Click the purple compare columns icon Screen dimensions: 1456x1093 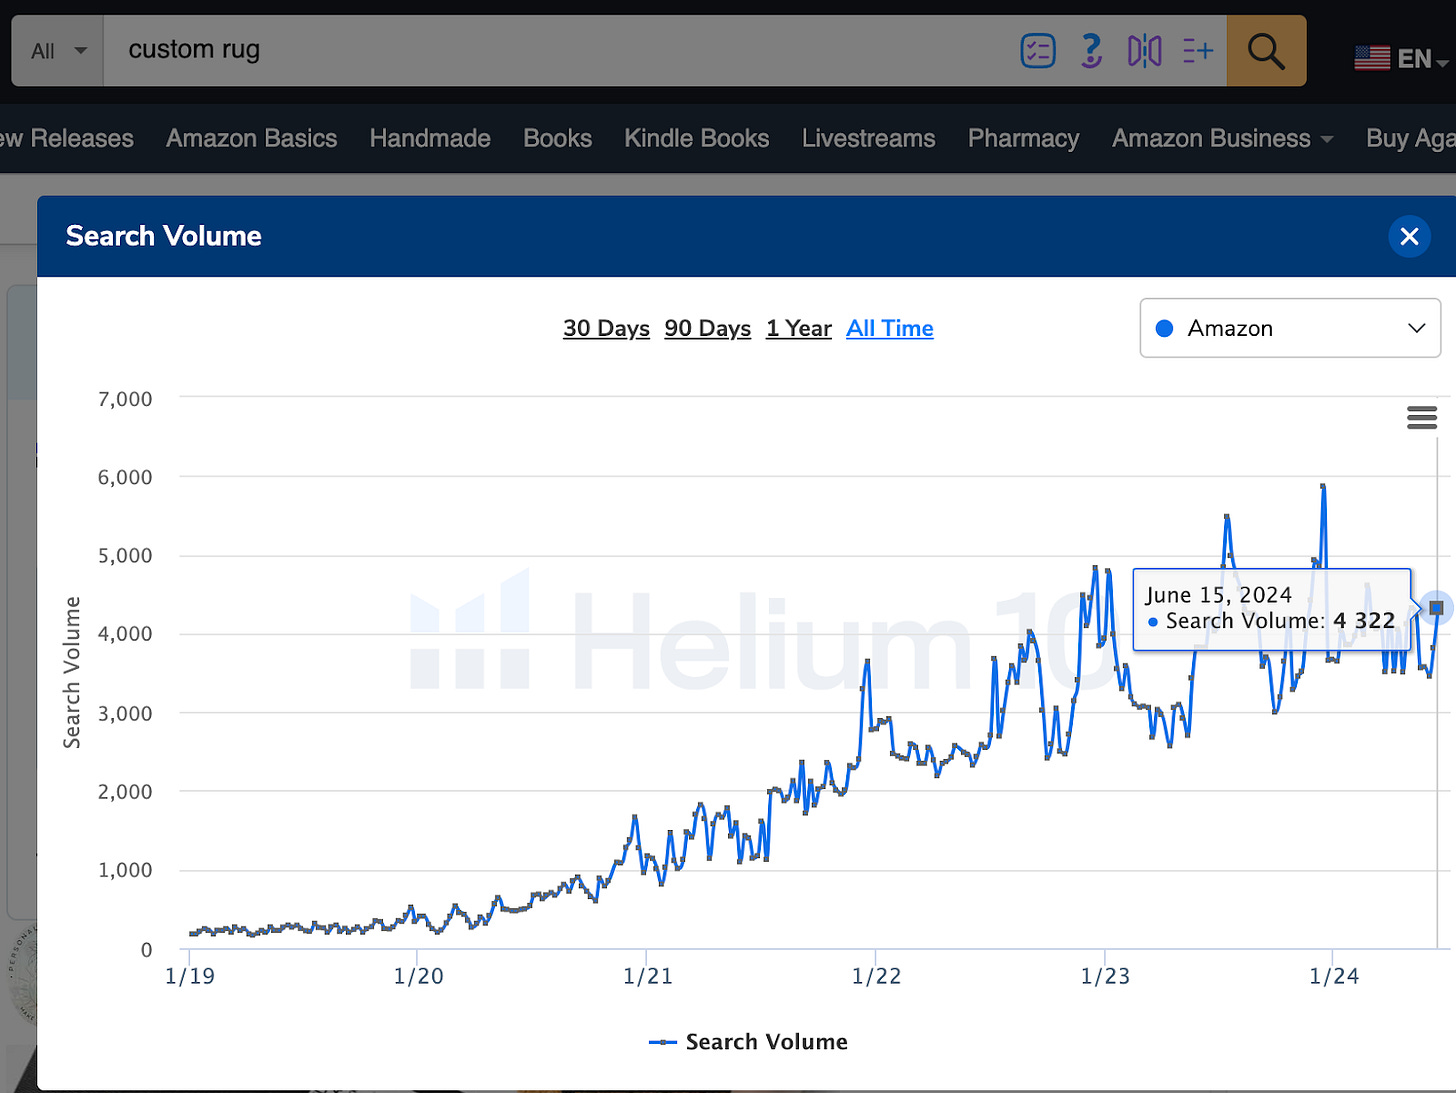1144,50
